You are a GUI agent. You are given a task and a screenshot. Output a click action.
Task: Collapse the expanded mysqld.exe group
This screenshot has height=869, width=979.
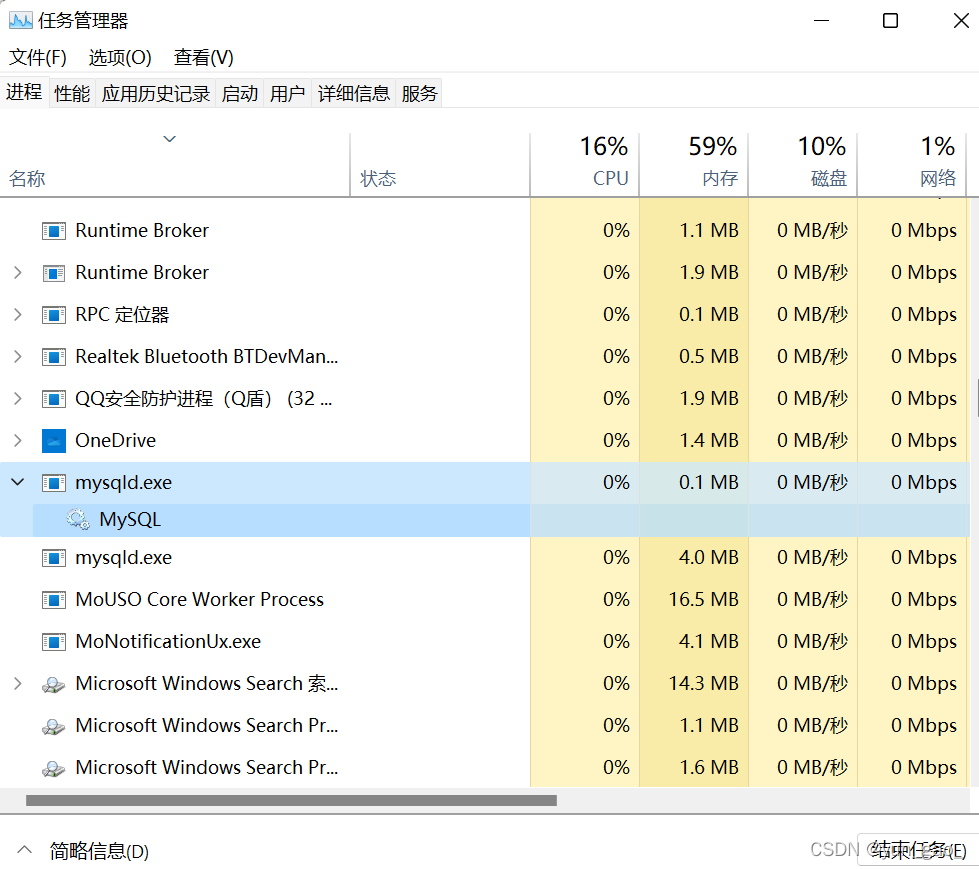click(18, 482)
